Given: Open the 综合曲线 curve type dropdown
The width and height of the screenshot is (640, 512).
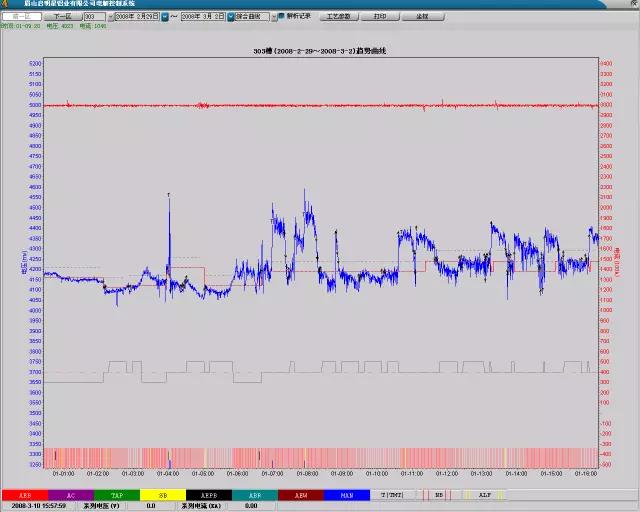Looking at the screenshot, I should [269, 17].
